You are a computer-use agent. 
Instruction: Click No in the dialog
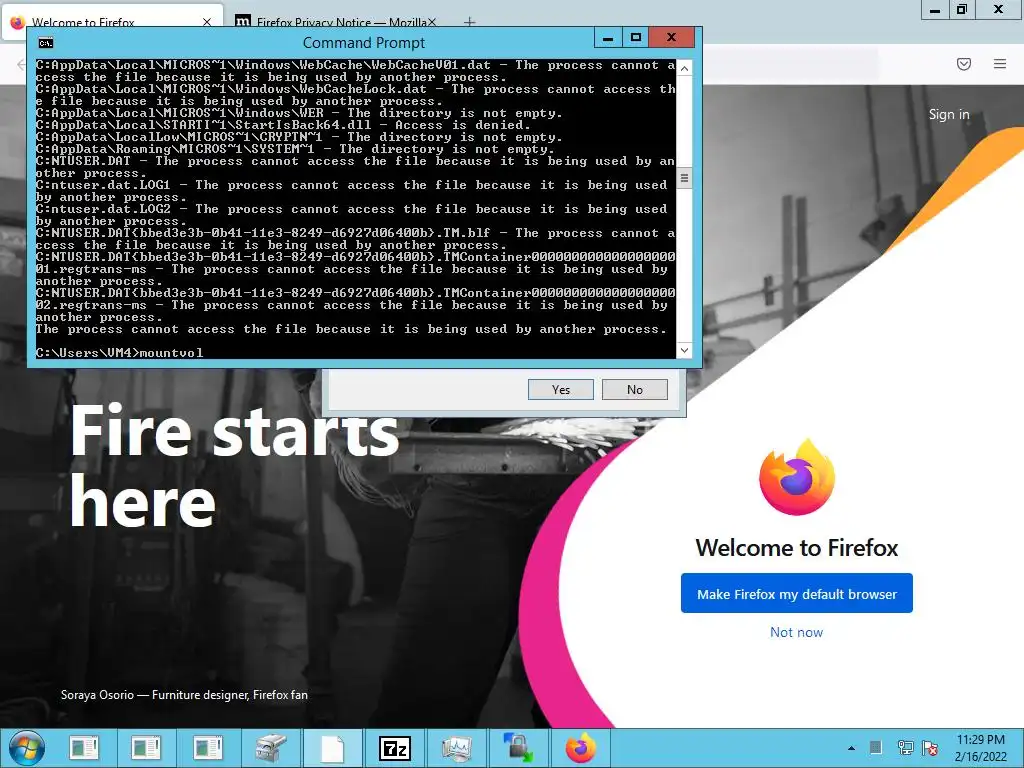(634, 389)
